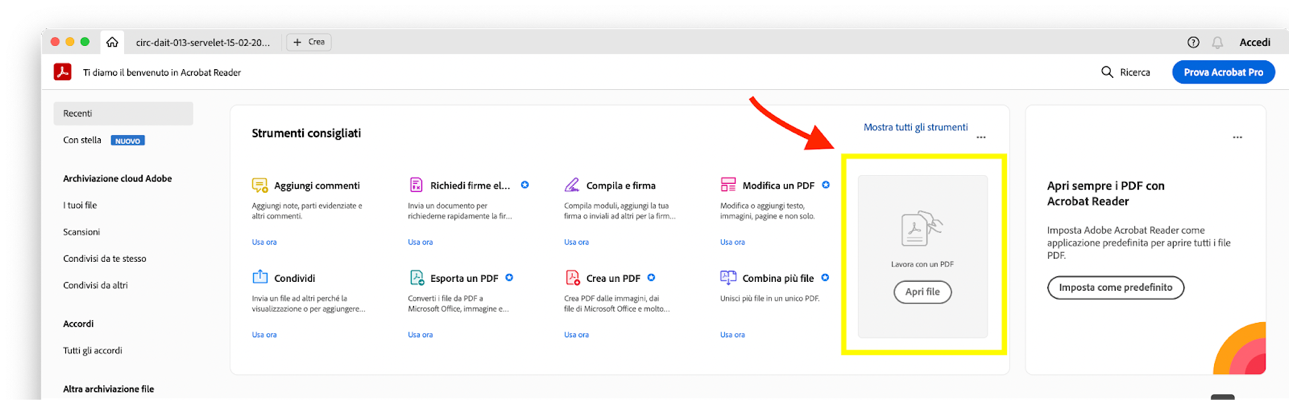Click the premium badge beside Modifica un PDF
Image resolution: width=1289 pixels, height=400 pixels.
coord(825,185)
